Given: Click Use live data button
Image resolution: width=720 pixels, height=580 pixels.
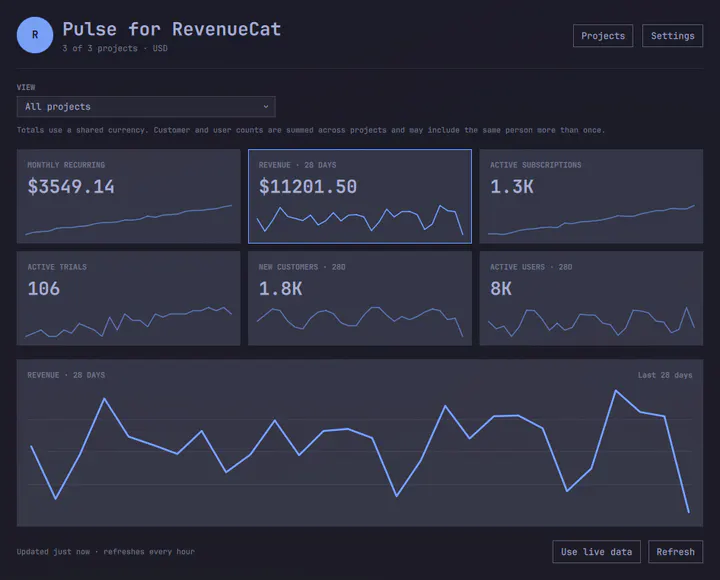Looking at the screenshot, I should (x=596, y=552).
